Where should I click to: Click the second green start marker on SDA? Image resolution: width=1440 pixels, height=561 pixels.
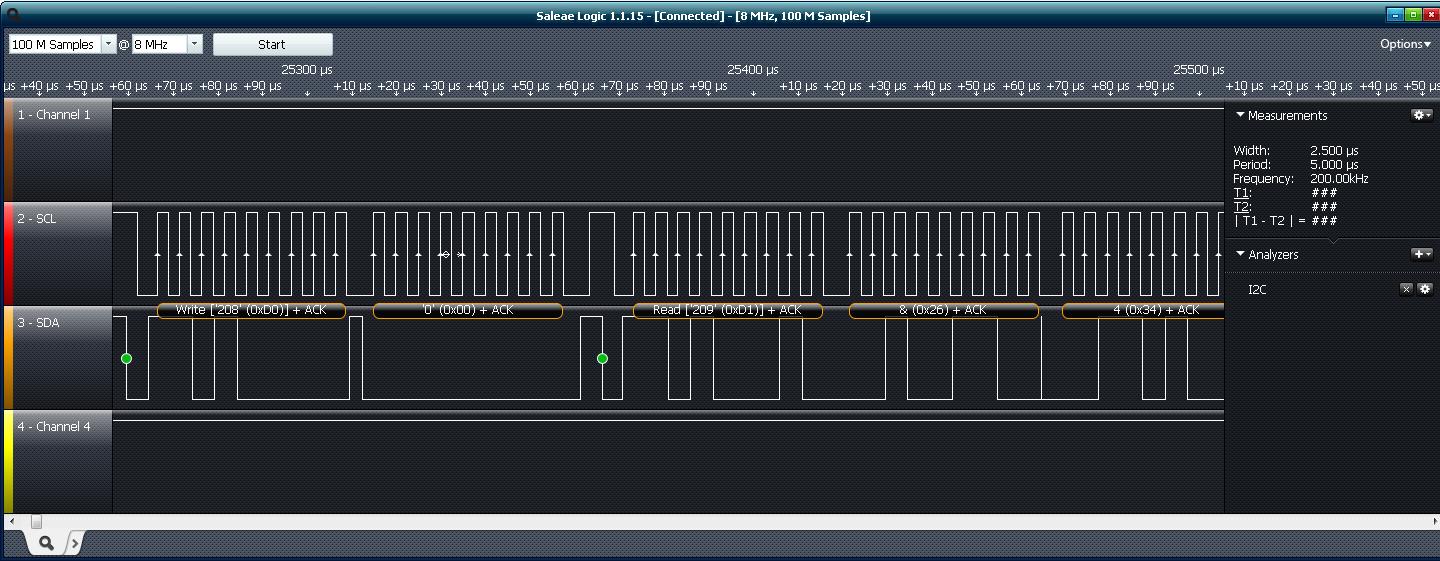pos(602,358)
